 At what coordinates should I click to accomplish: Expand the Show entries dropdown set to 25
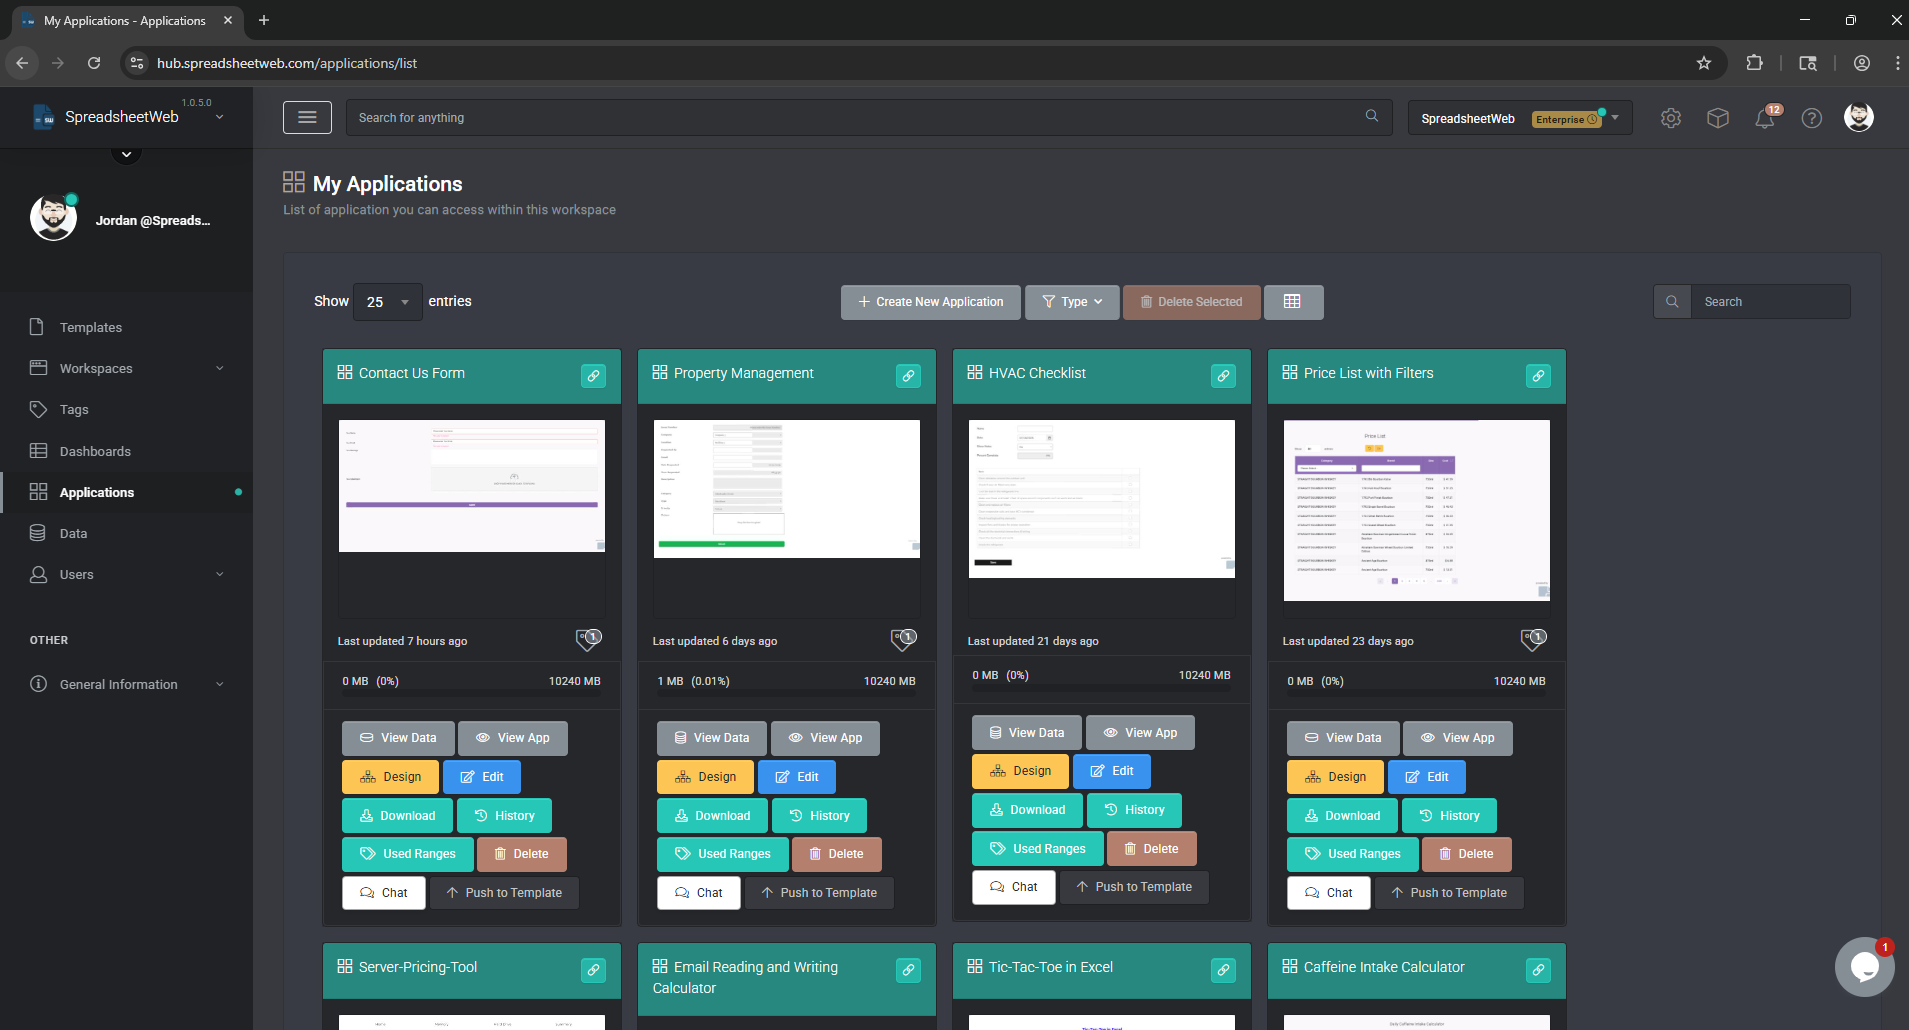[386, 301]
